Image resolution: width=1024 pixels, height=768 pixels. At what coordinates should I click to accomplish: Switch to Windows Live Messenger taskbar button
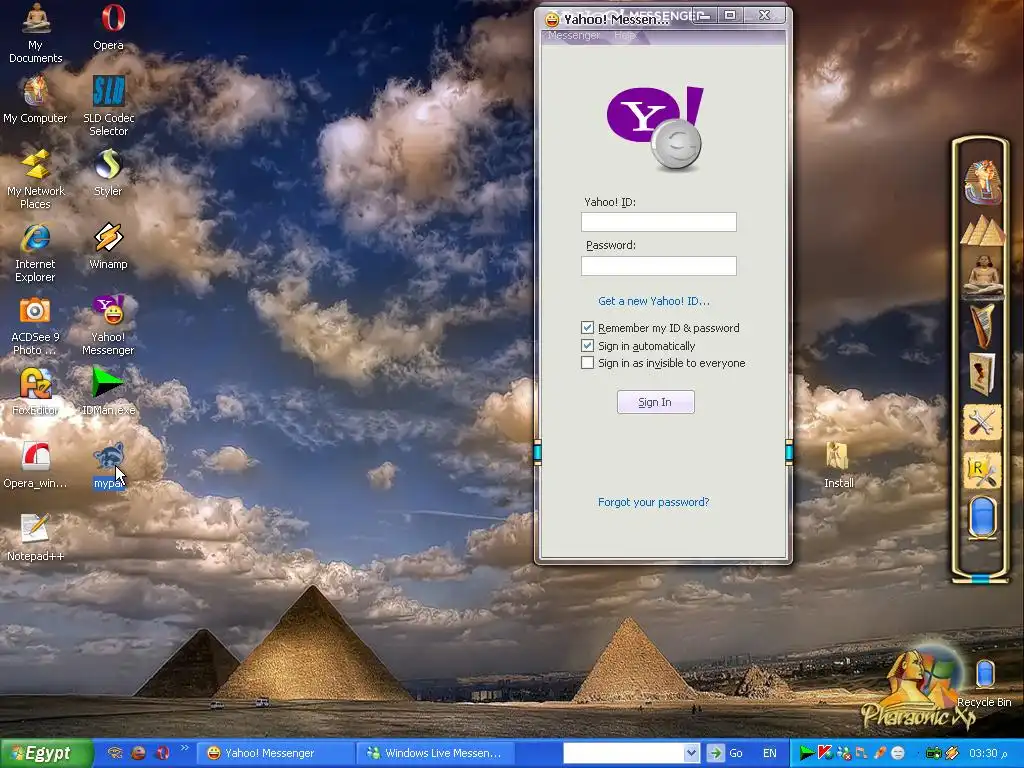pyautogui.click(x=436, y=753)
